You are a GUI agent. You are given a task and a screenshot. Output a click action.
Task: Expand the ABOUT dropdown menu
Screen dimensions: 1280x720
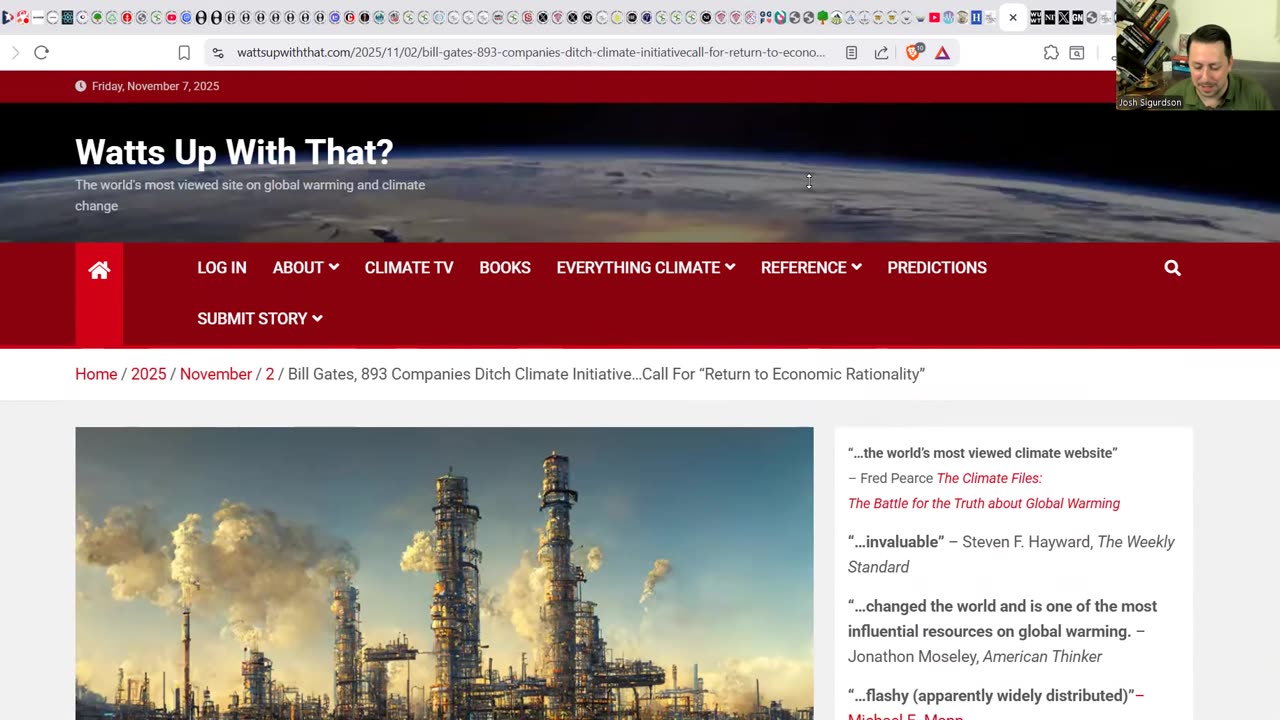click(x=306, y=268)
